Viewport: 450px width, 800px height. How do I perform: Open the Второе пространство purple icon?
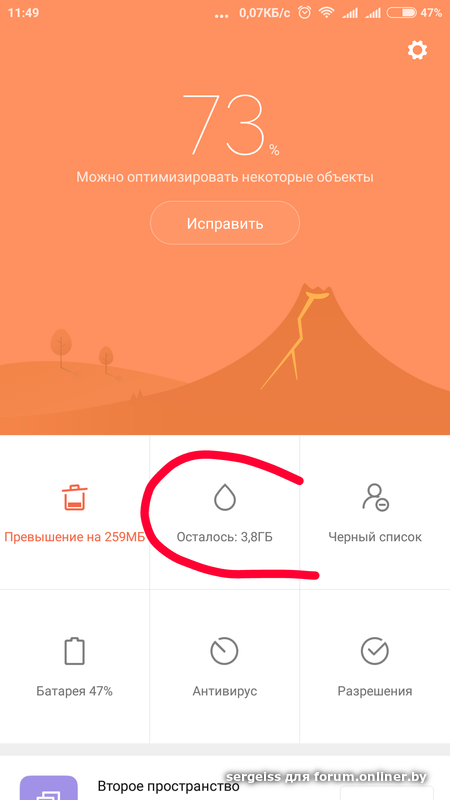coord(48,788)
